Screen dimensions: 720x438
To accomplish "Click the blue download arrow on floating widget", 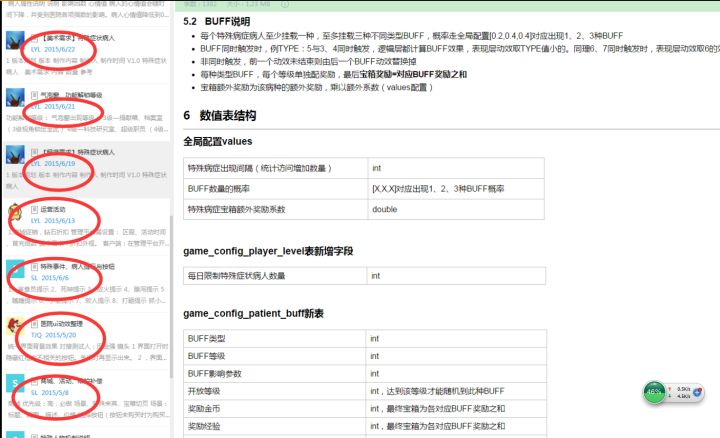I will 697,392.
